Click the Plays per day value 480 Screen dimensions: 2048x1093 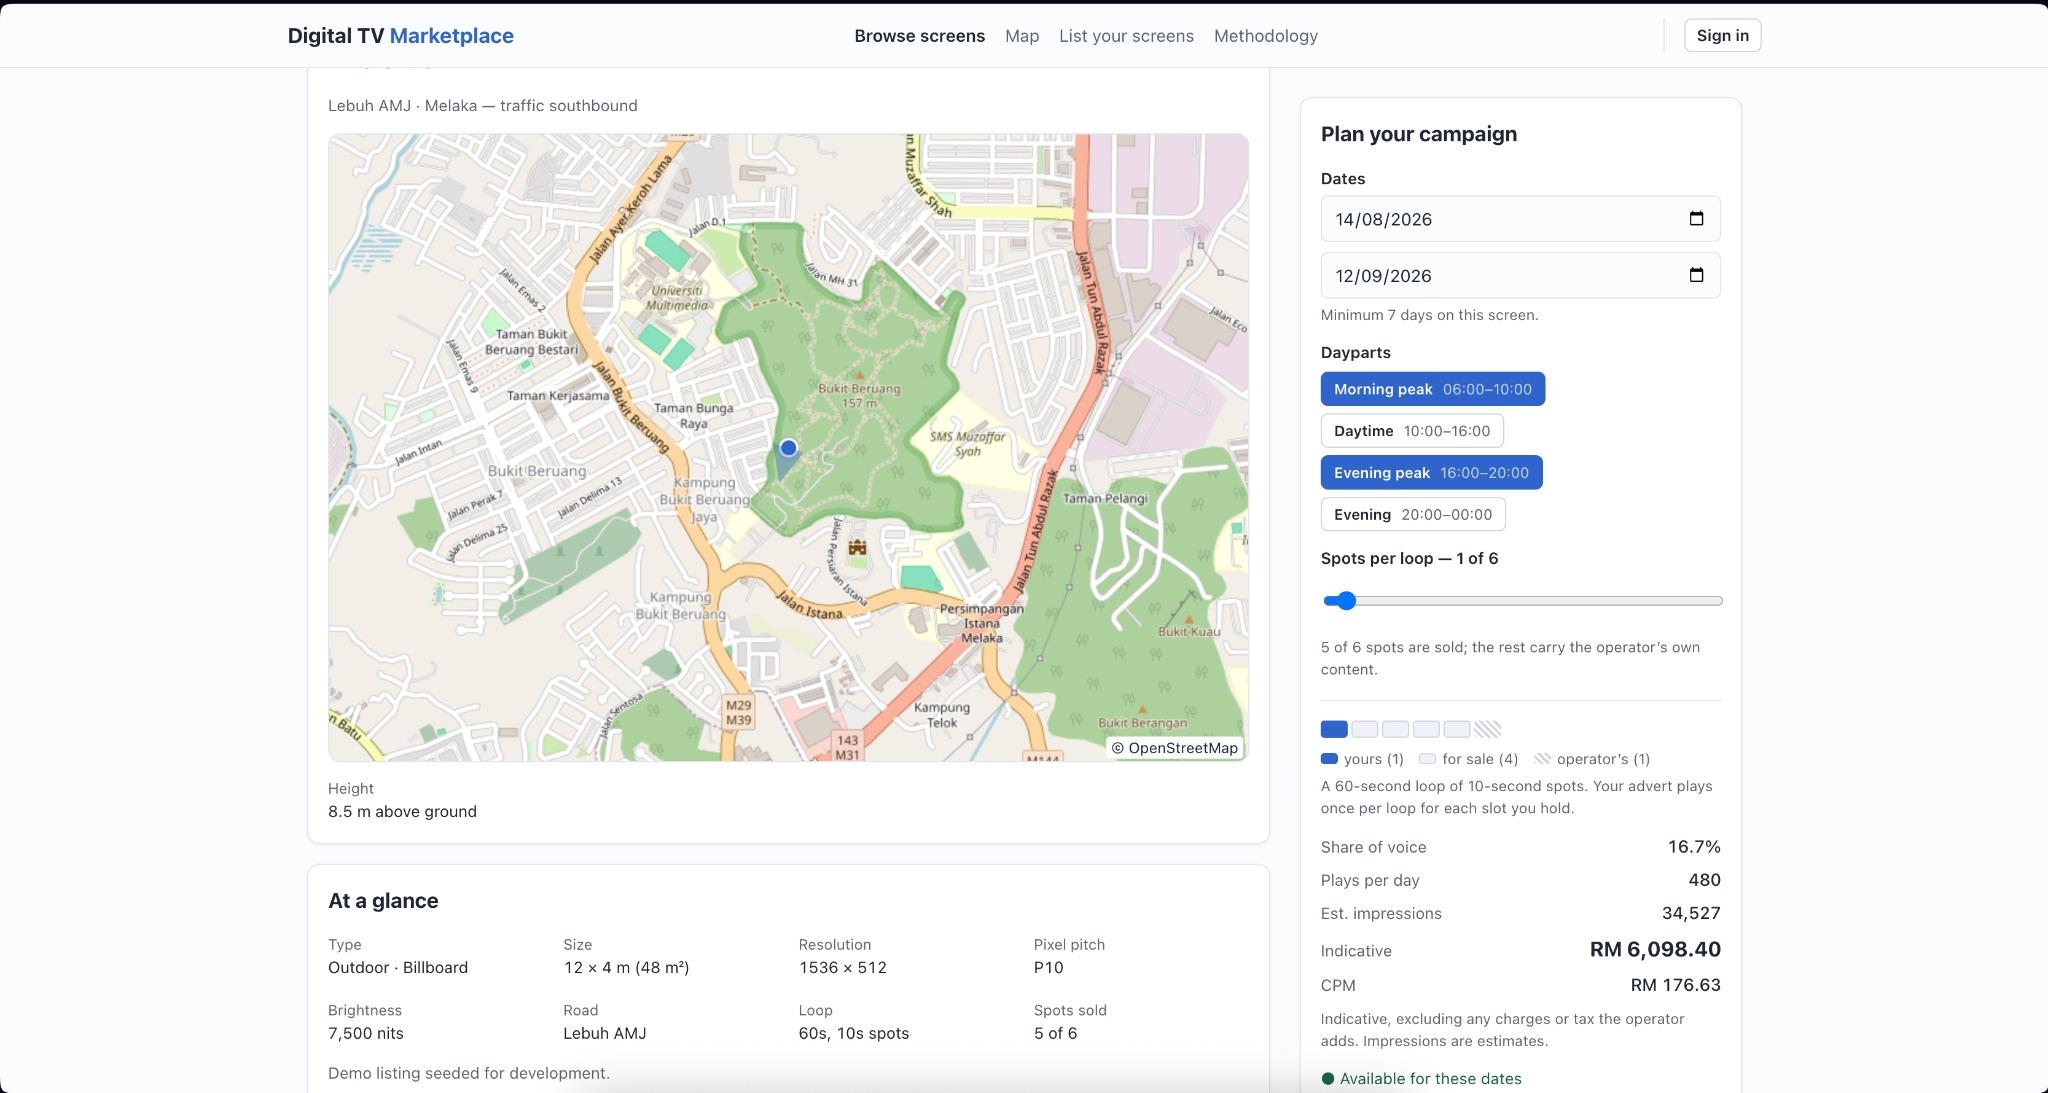pyautogui.click(x=1704, y=880)
